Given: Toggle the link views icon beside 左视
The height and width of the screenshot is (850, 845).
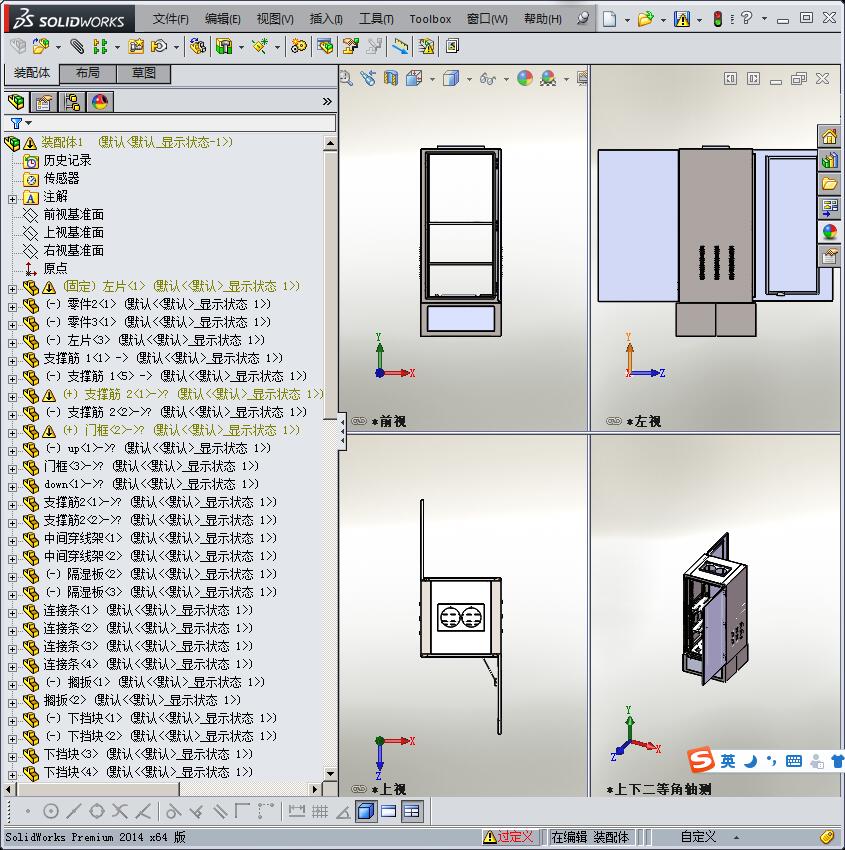Looking at the screenshot, I should 614,421.
